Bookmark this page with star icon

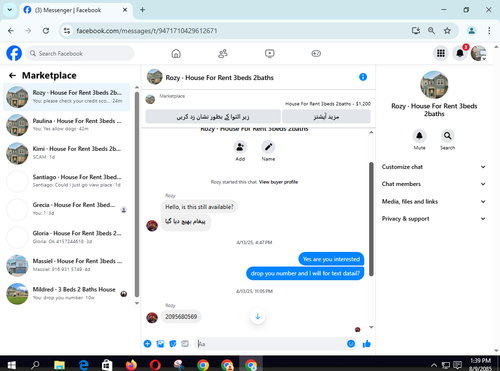point(447,31)
